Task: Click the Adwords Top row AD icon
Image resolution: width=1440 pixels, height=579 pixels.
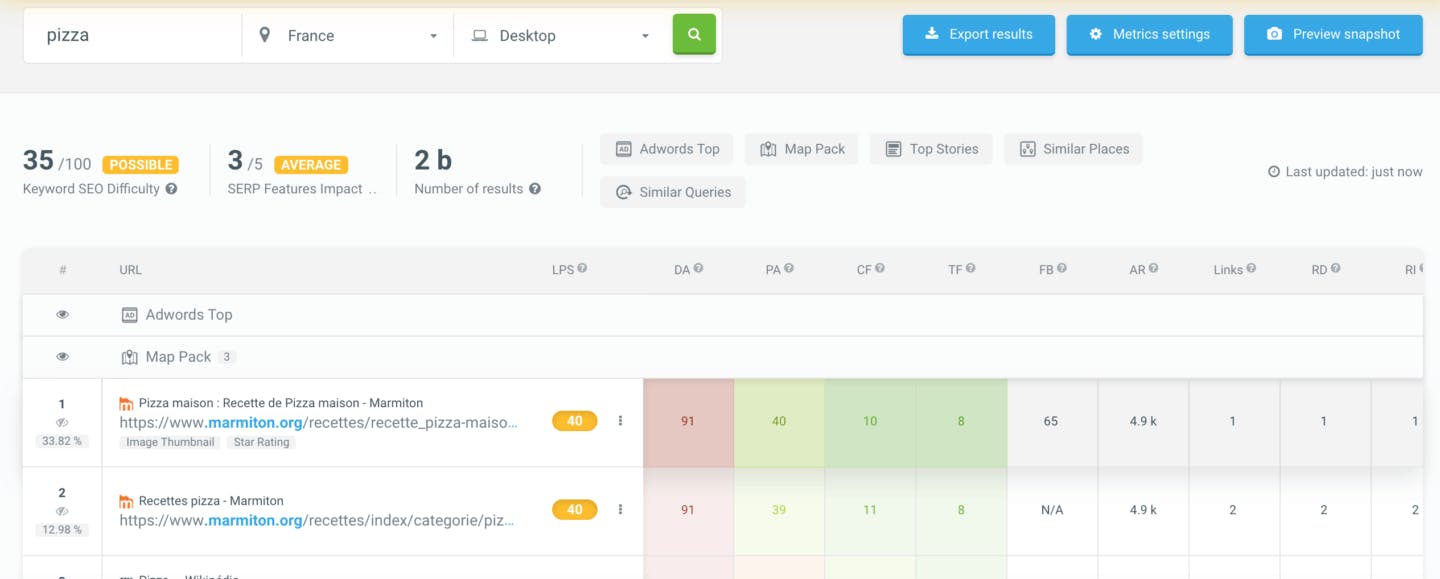Action: [129, 315]
